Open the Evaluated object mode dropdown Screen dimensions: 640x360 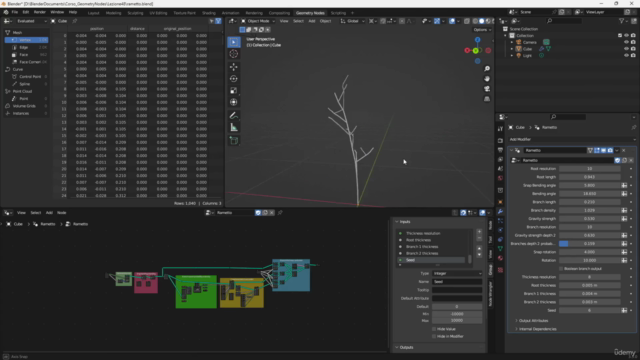coord(32,21)
